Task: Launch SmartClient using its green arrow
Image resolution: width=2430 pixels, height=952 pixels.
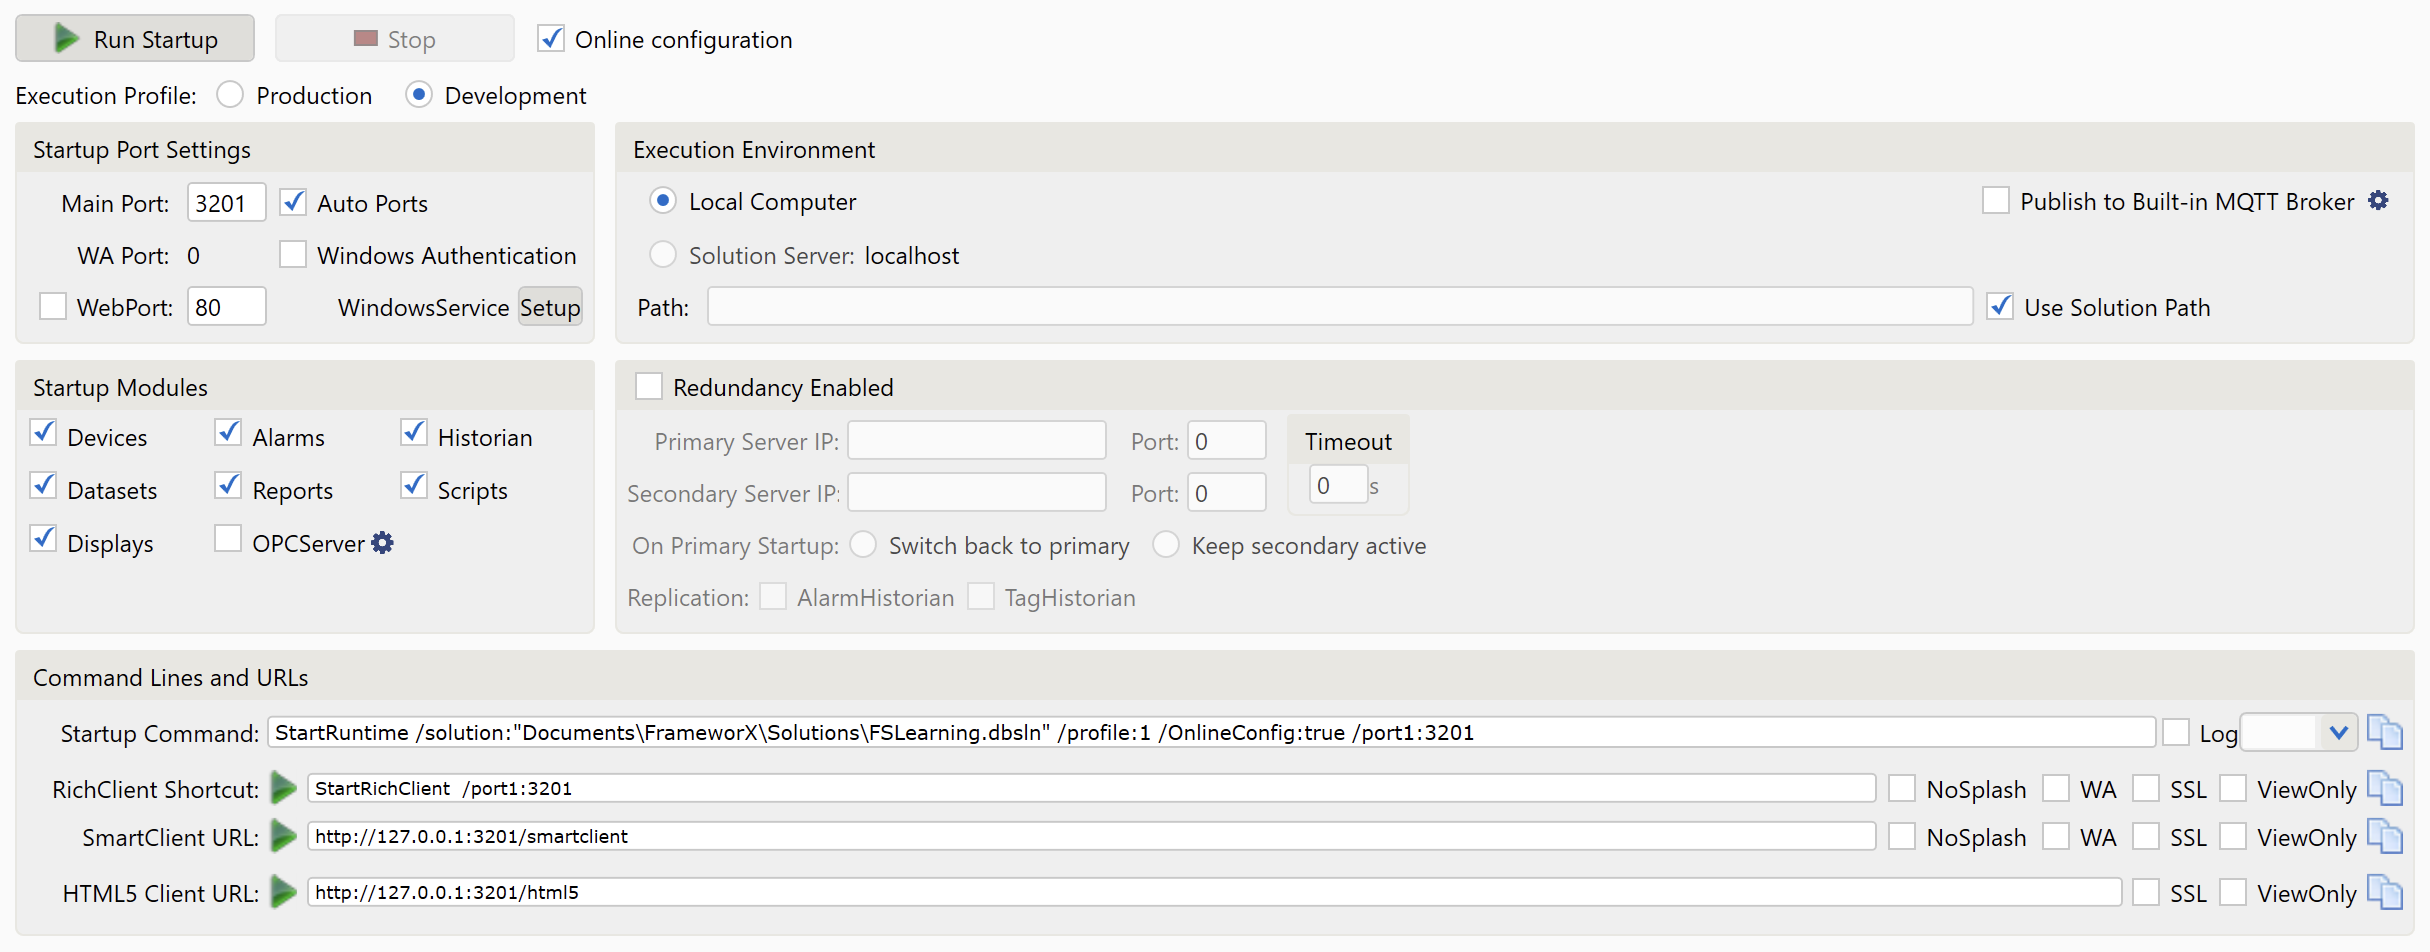Action: (284, 837)
